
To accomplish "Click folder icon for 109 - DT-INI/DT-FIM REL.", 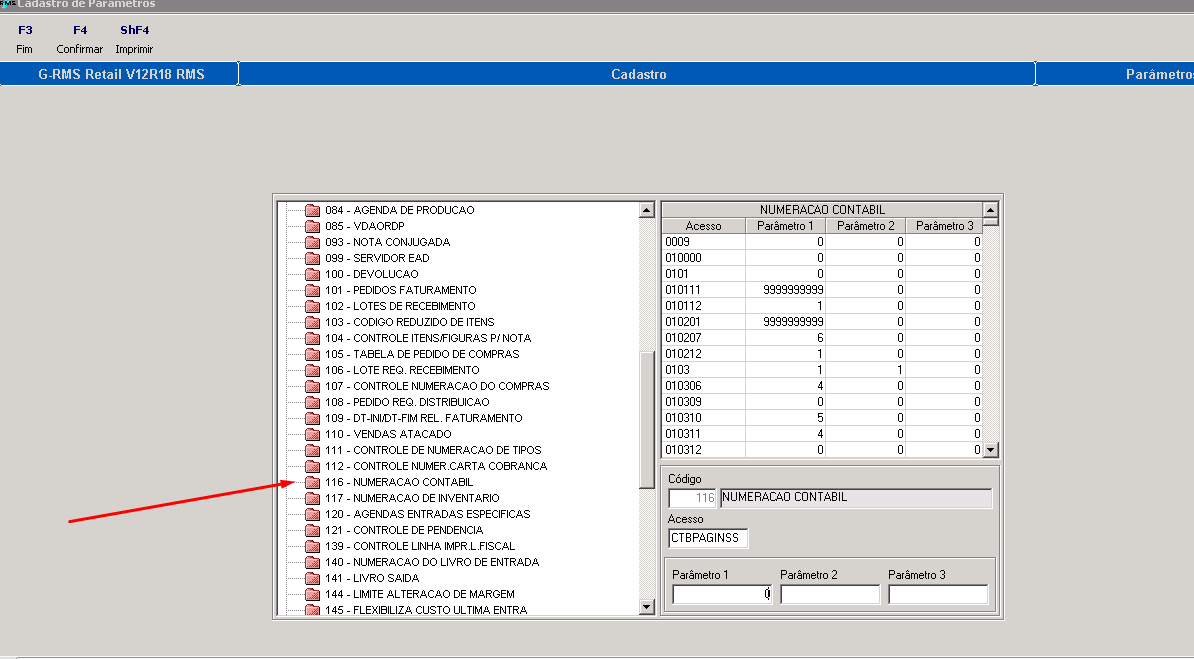I will [x=312, y=418].
